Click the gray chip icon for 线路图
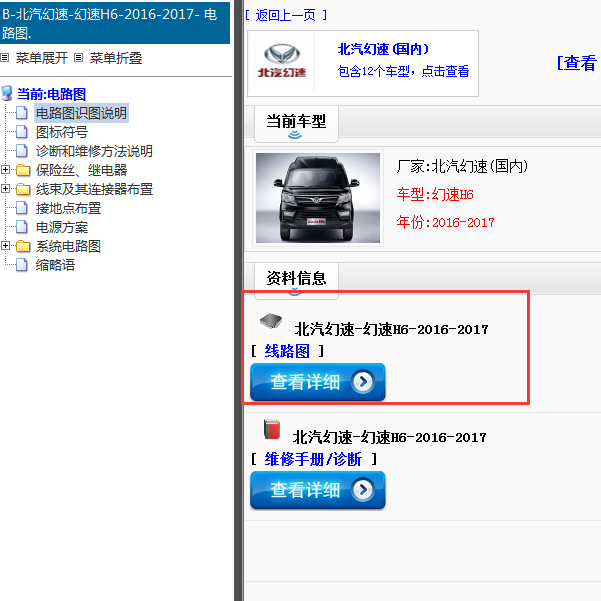Screen dimensions: 601x601 coord(271,320)
